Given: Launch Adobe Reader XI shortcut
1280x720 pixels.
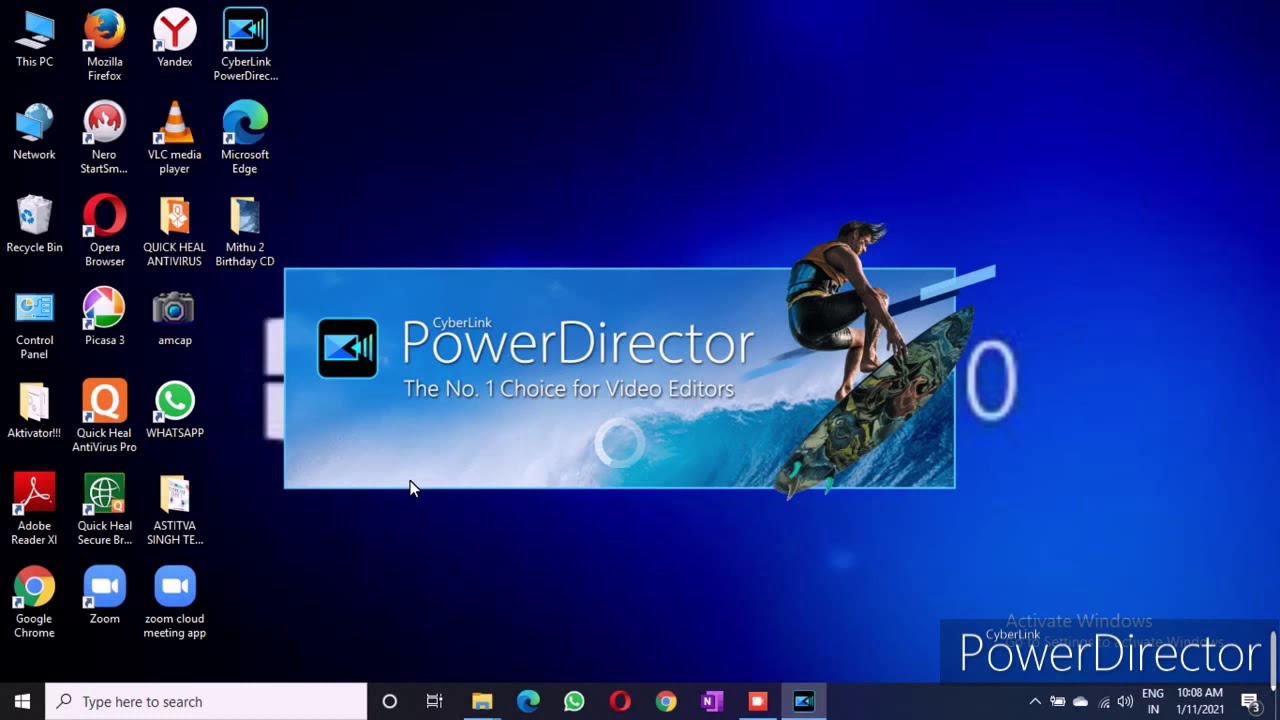Looking at the screenshot, I should [34, 511].
